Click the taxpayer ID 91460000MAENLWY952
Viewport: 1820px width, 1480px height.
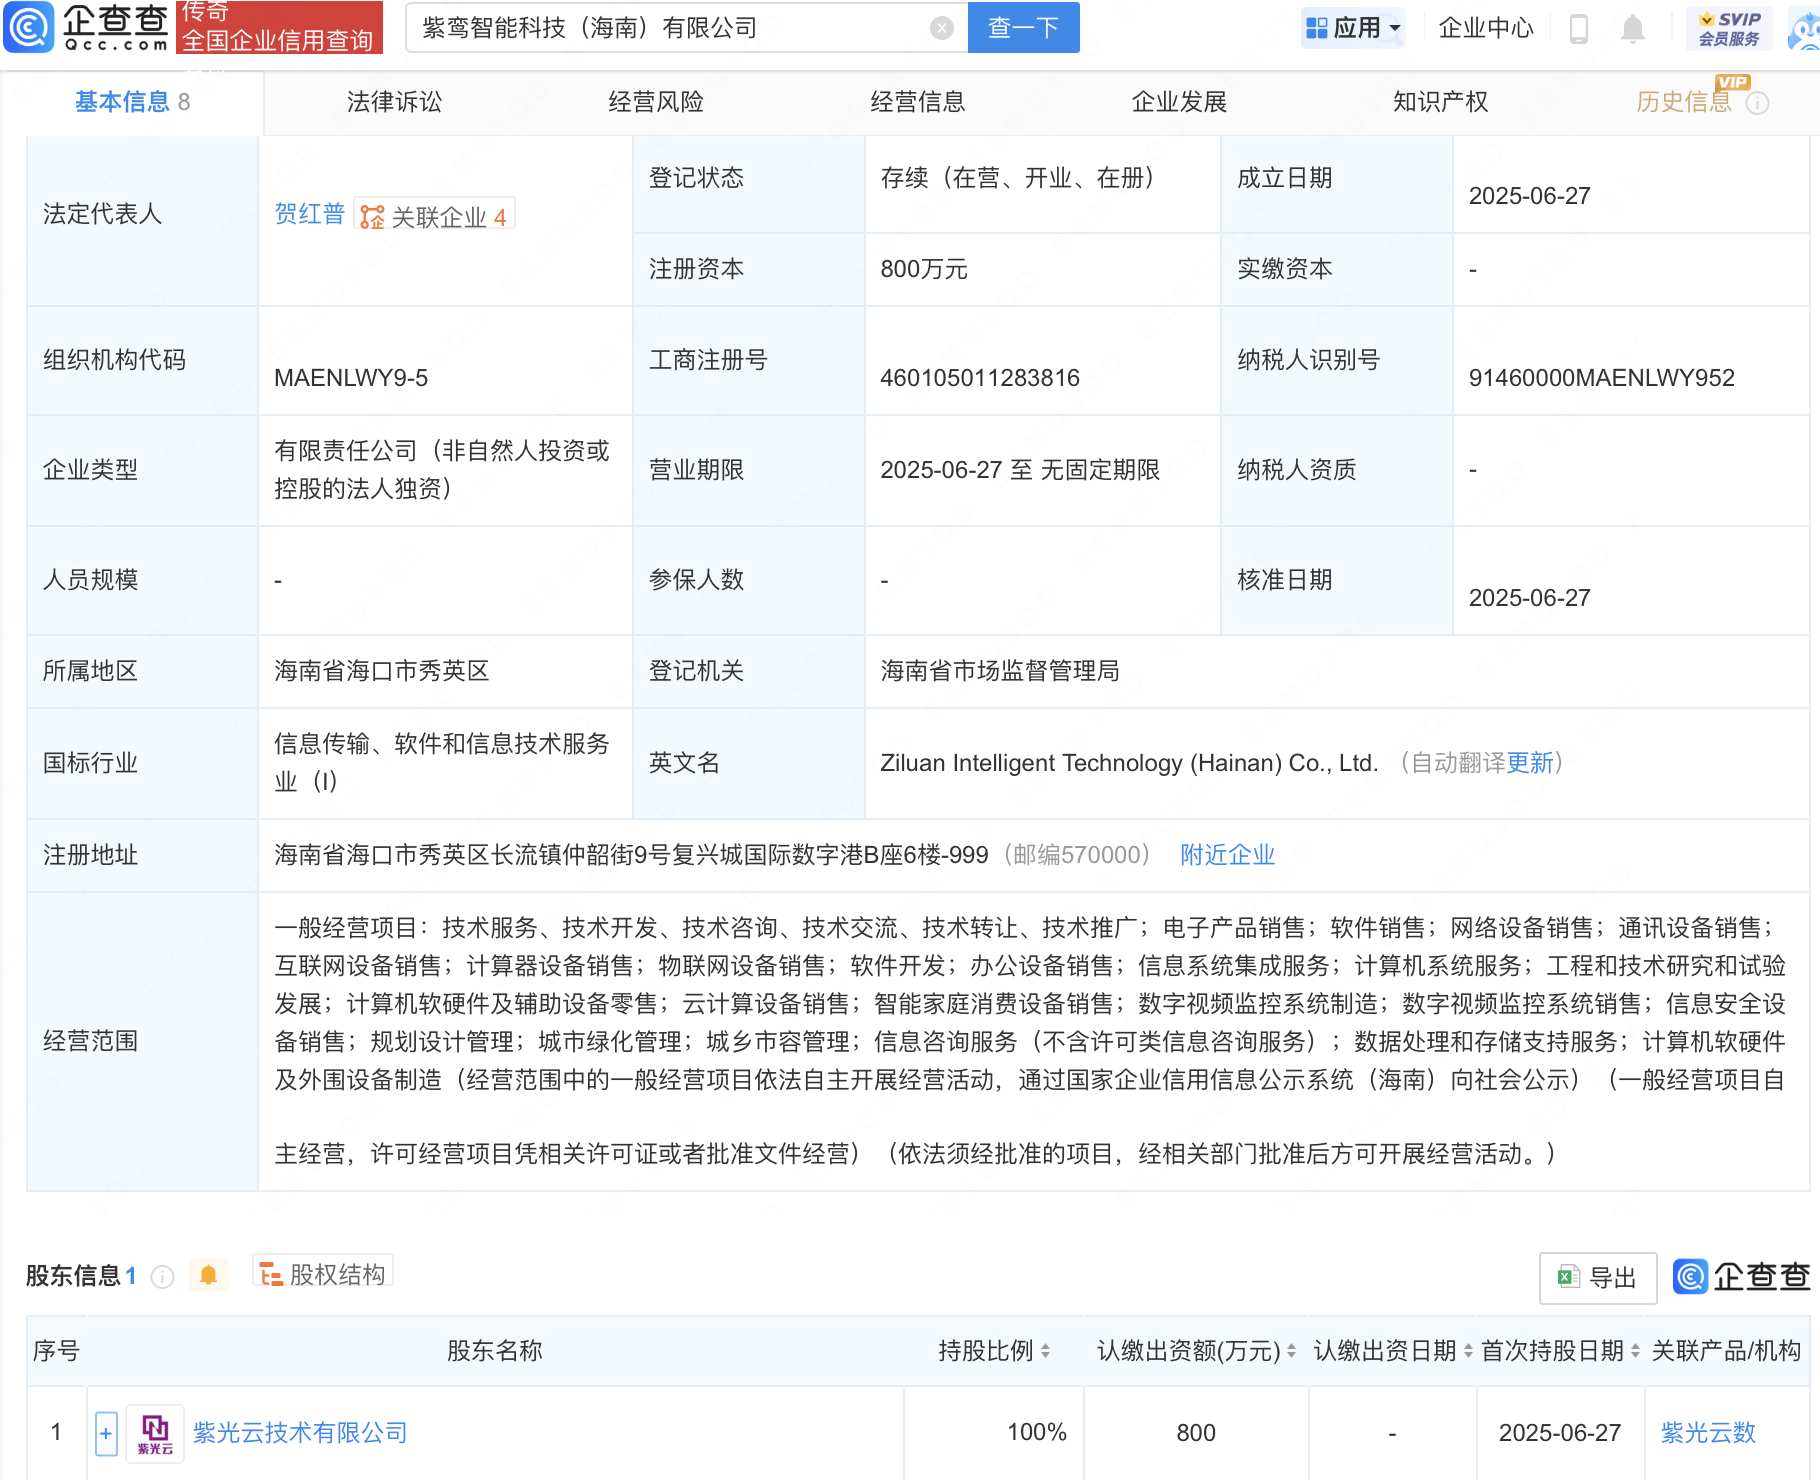click(x=1601, y=378)
